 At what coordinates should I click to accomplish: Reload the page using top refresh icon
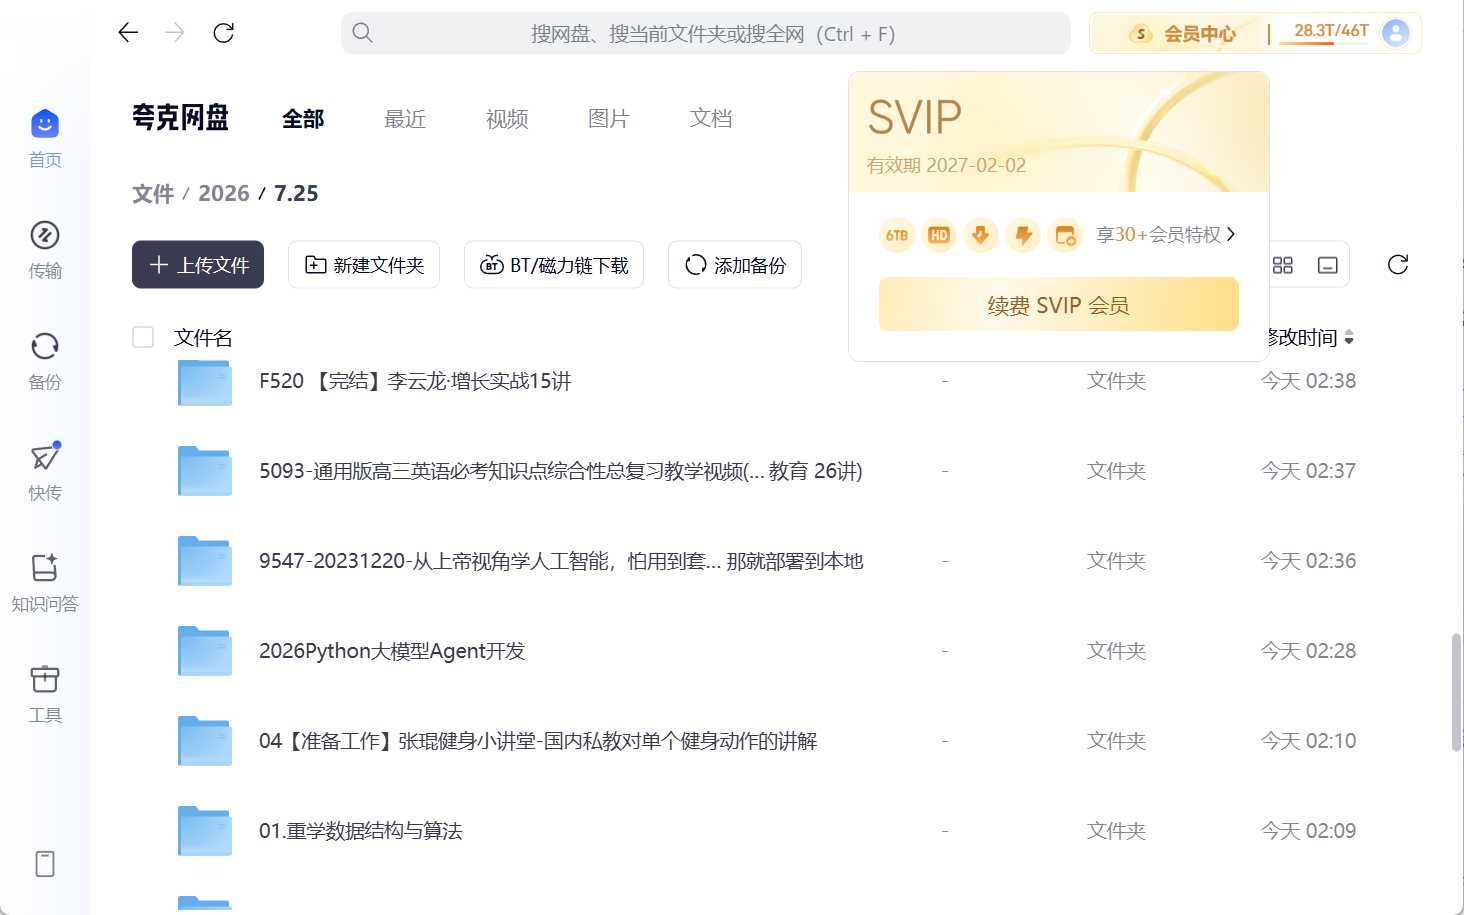224,33
